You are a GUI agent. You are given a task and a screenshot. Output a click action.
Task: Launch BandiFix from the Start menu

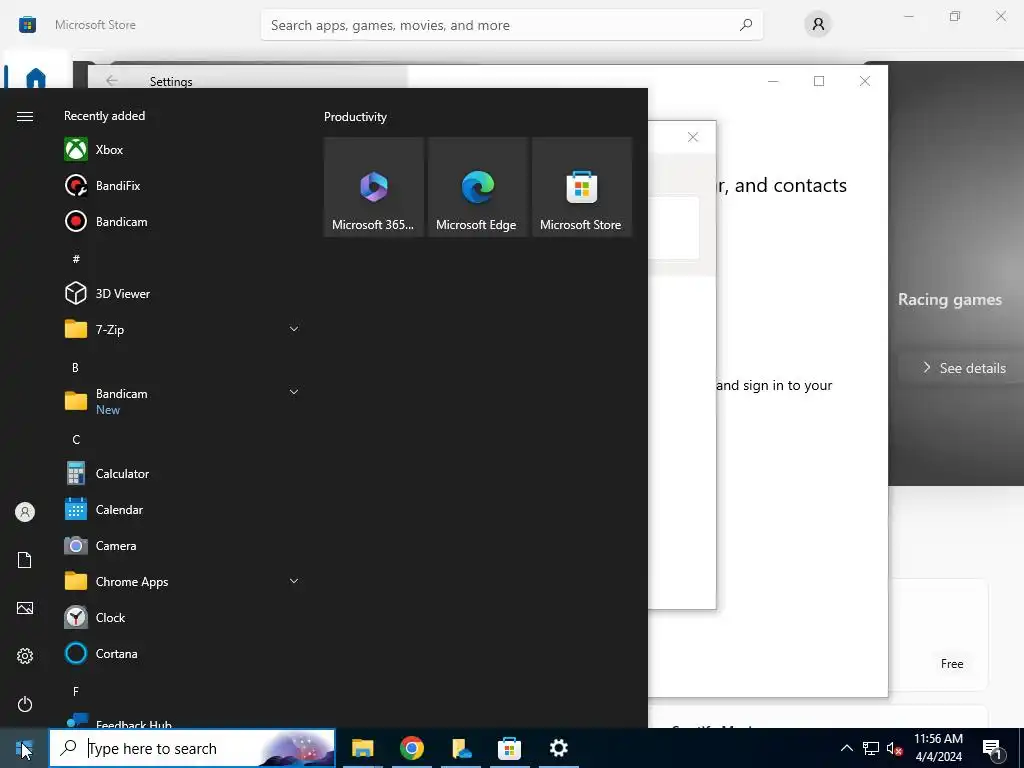tap(183, 185)
